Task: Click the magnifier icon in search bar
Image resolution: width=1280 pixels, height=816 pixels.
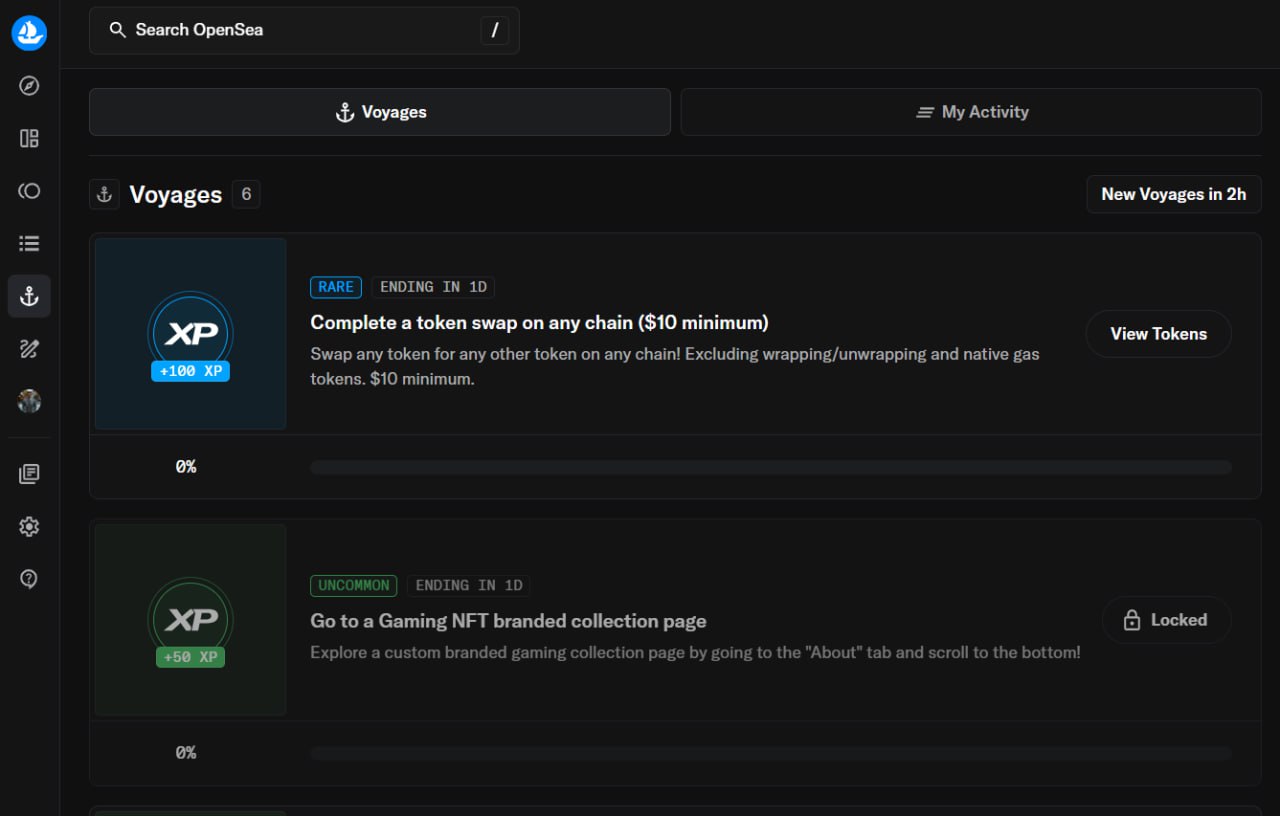Action: click(x=118, y=30)
